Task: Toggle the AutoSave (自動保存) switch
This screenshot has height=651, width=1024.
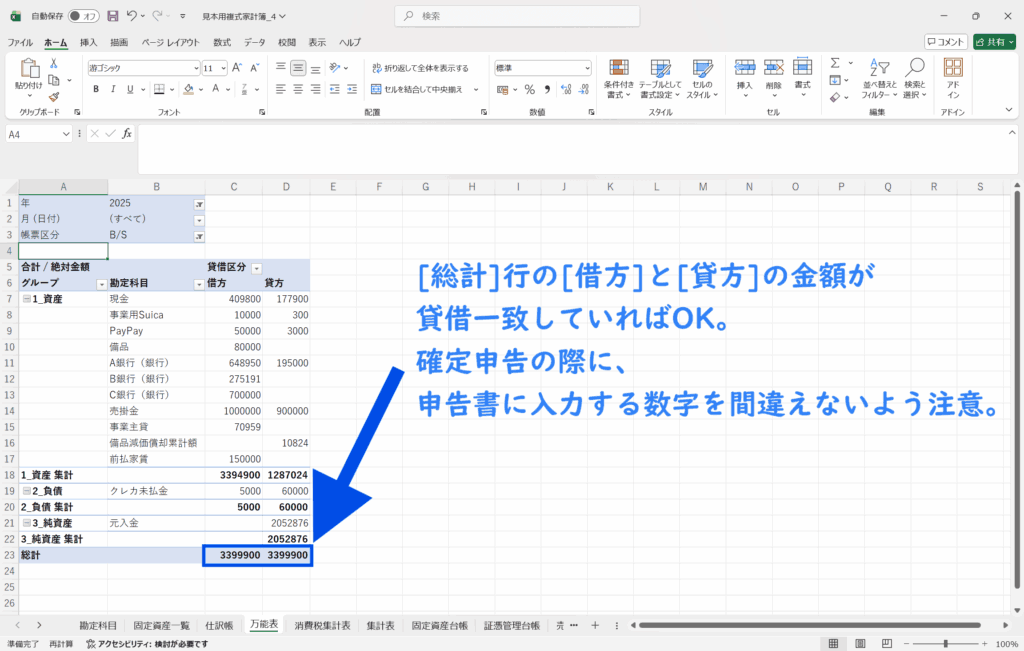Action: click(83, 16)
